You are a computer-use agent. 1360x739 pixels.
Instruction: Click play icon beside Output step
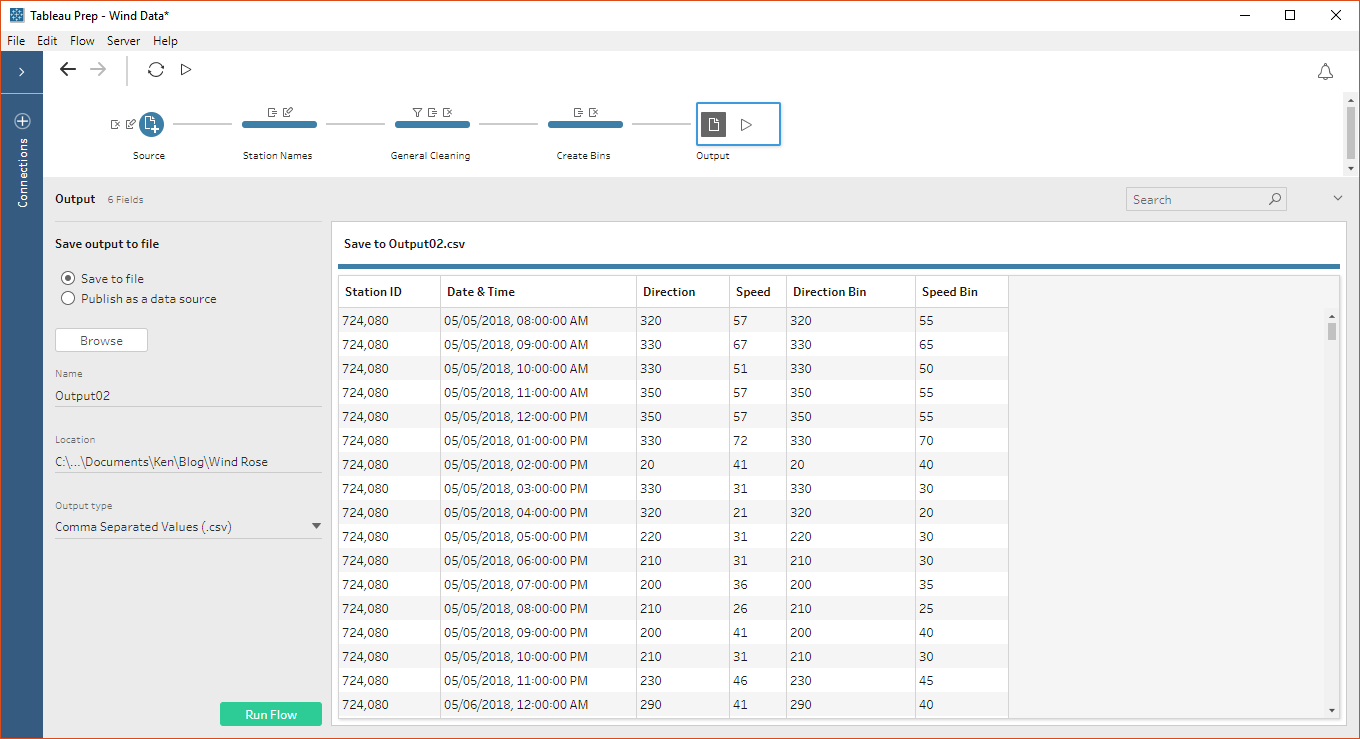[746, 125]
